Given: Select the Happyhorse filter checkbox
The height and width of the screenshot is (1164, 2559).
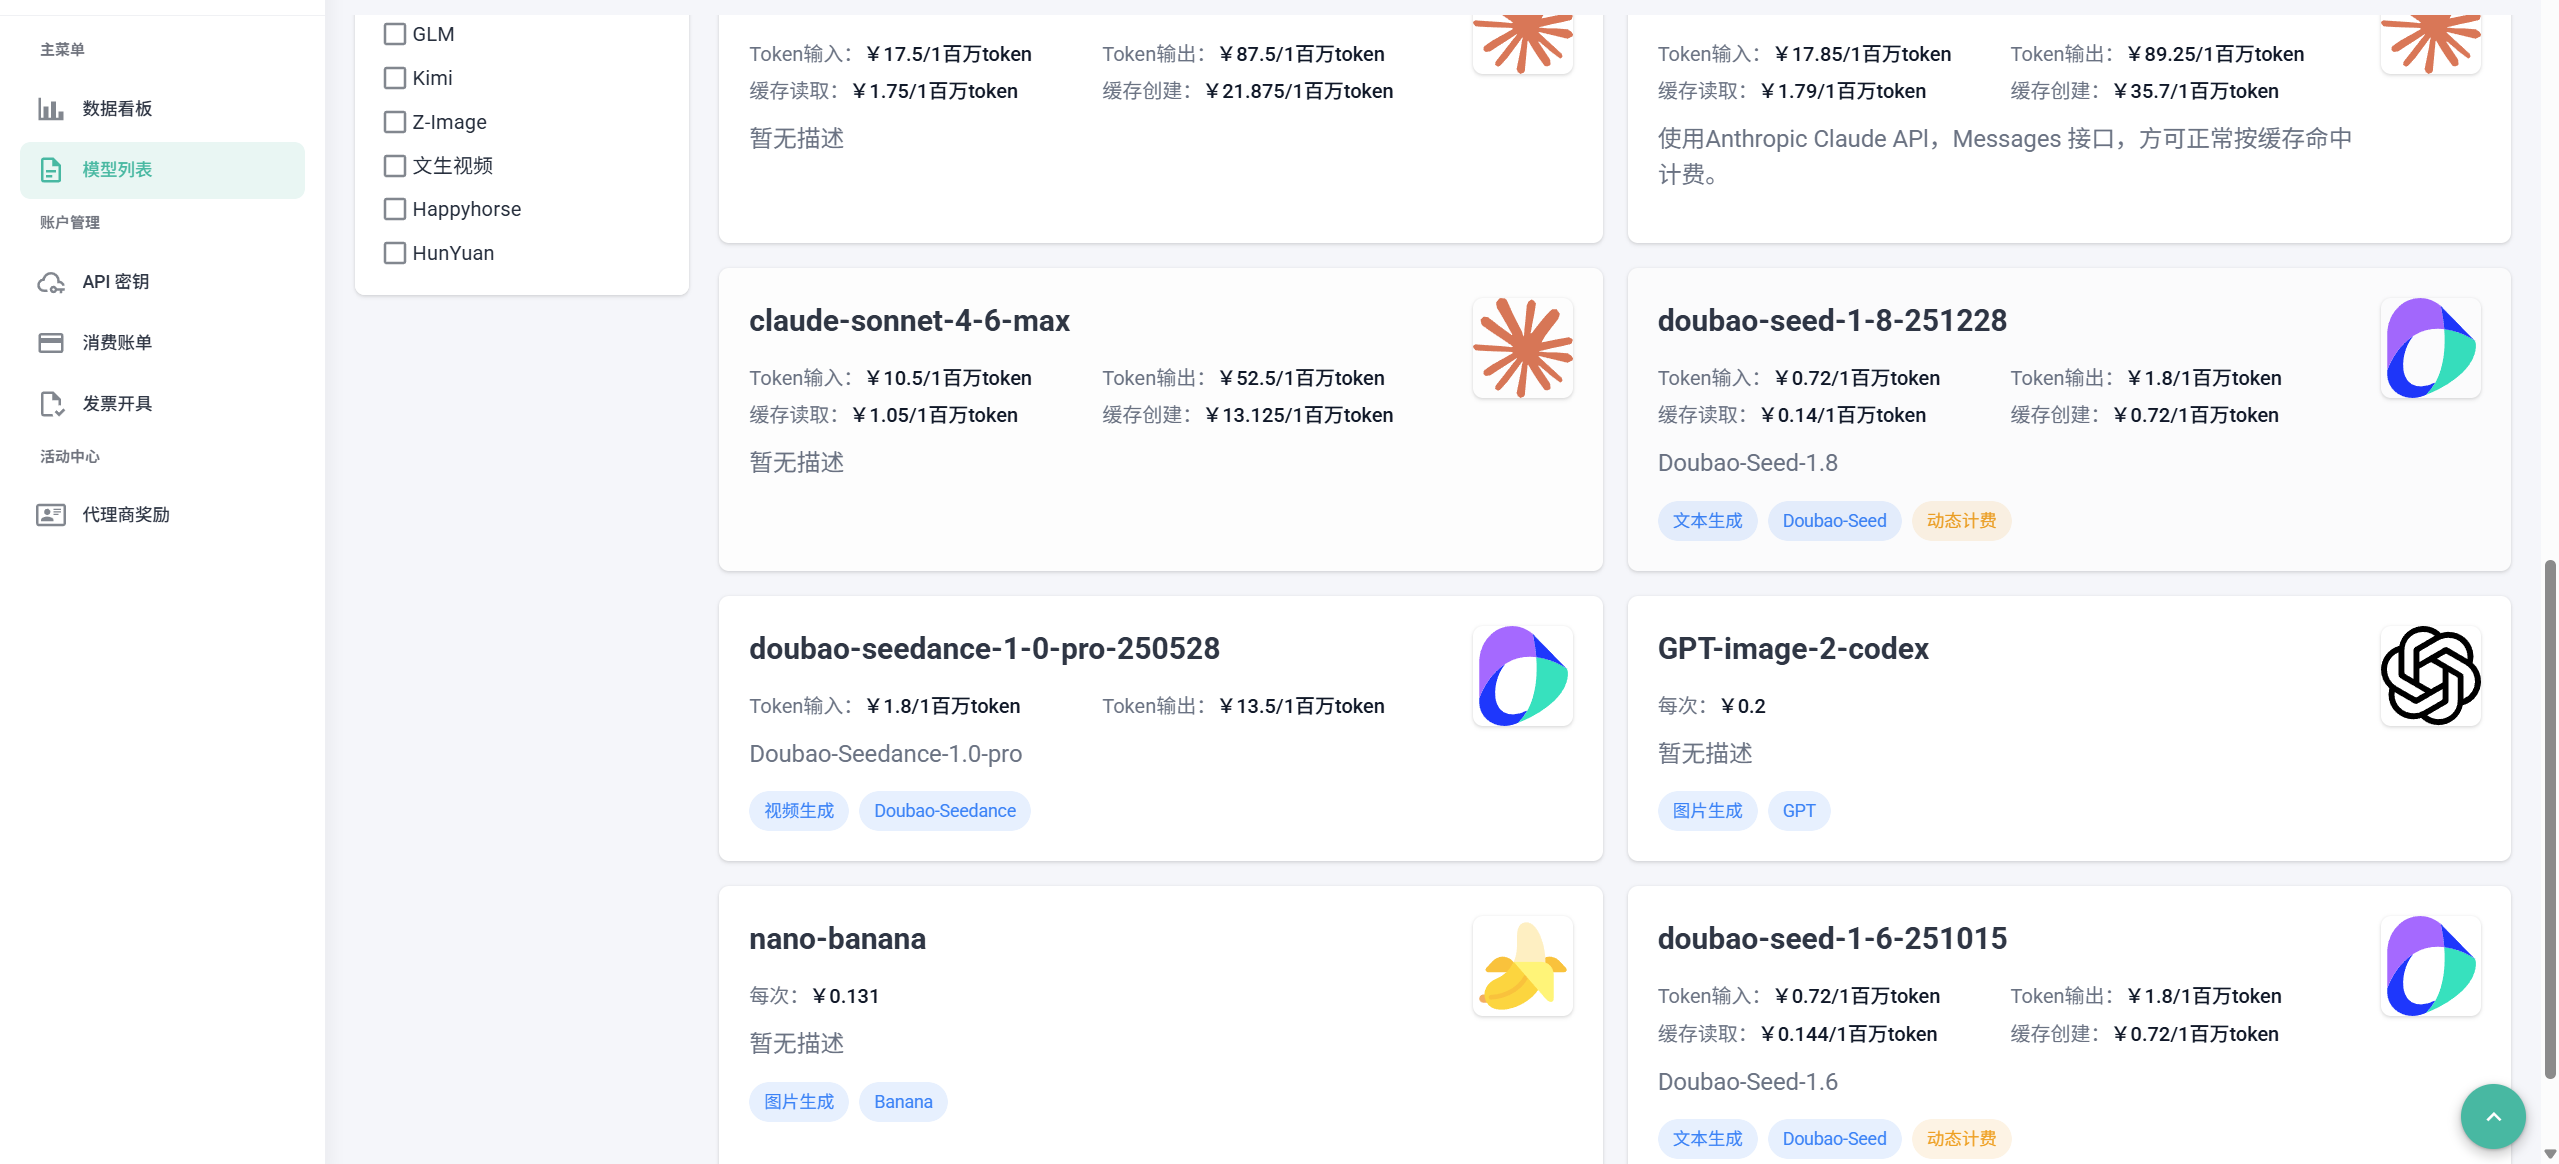Looking at the screenshot, I should (395, 209).
